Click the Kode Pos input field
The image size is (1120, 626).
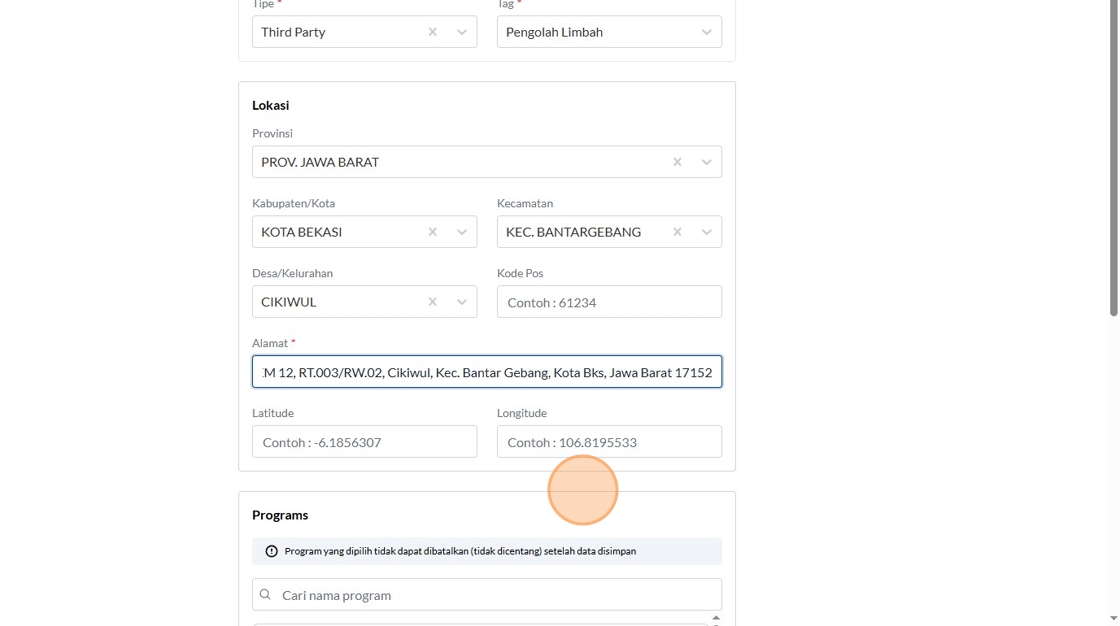click(x=609, y=302)
